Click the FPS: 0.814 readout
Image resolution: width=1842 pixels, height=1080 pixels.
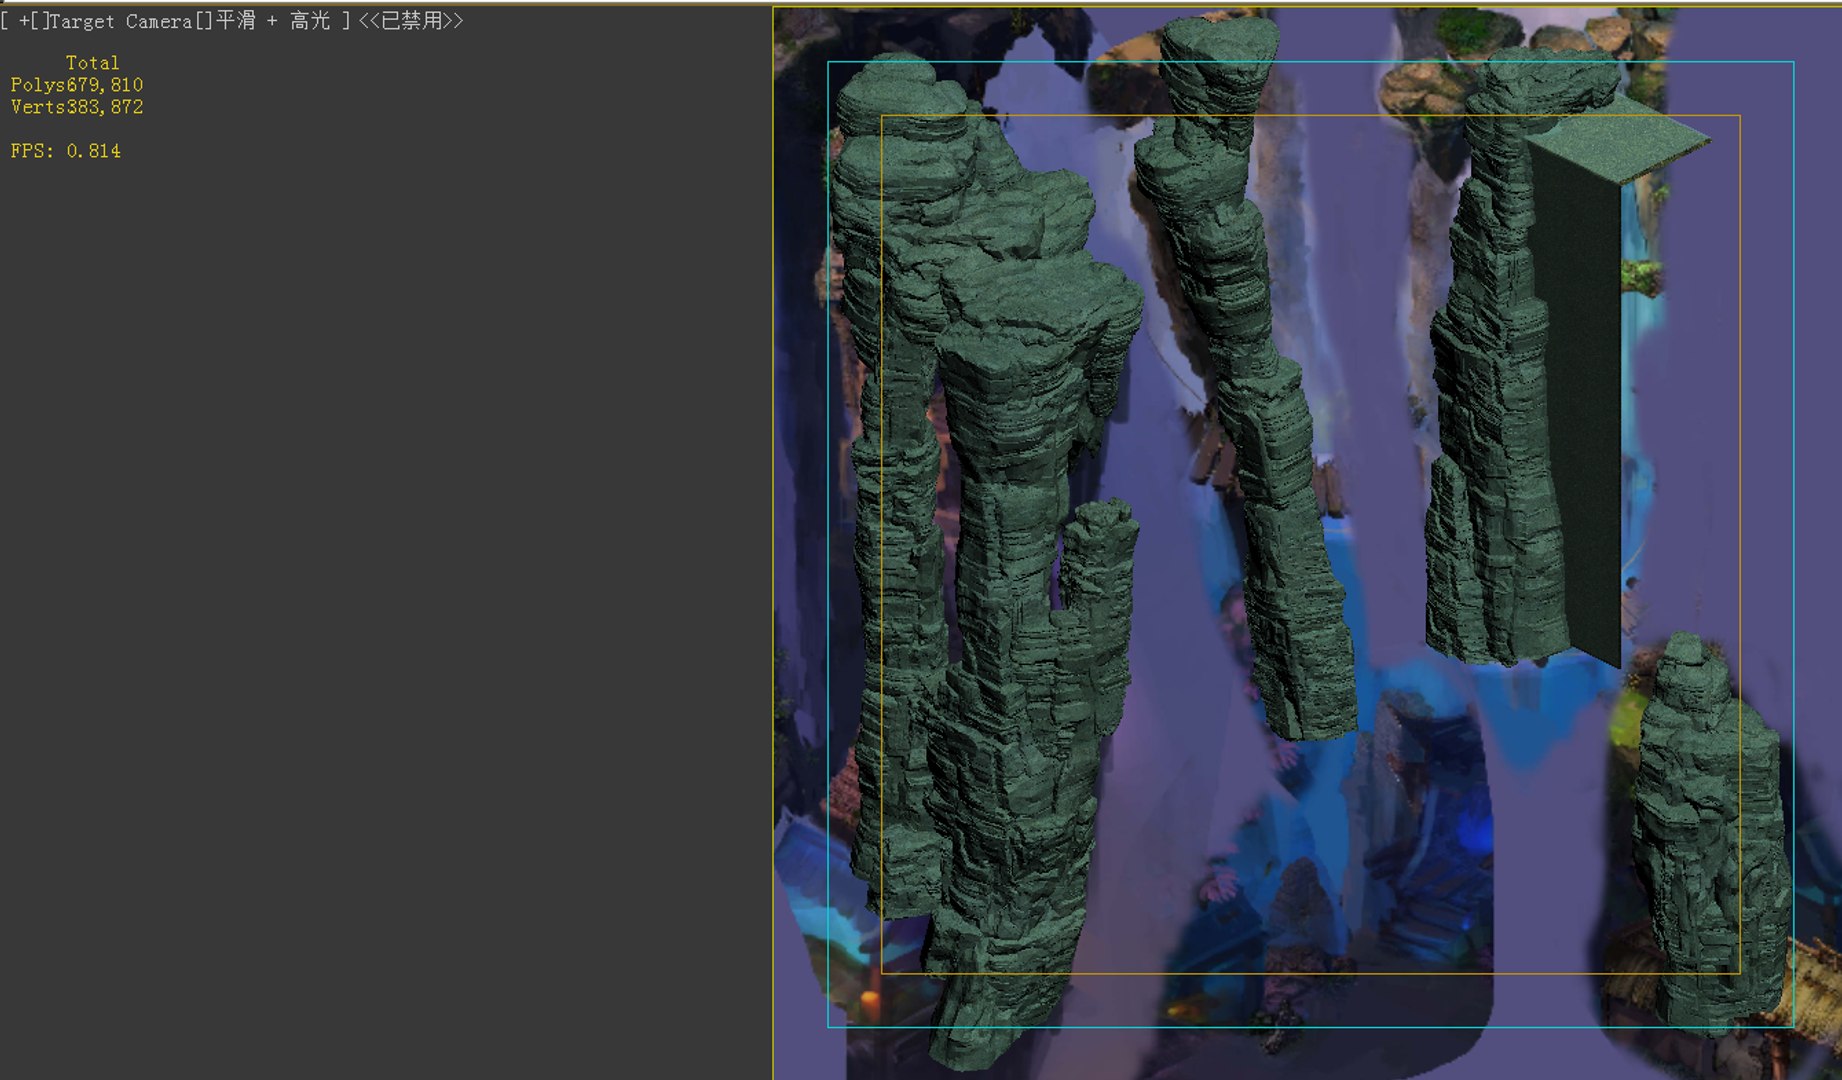point(66,151)
